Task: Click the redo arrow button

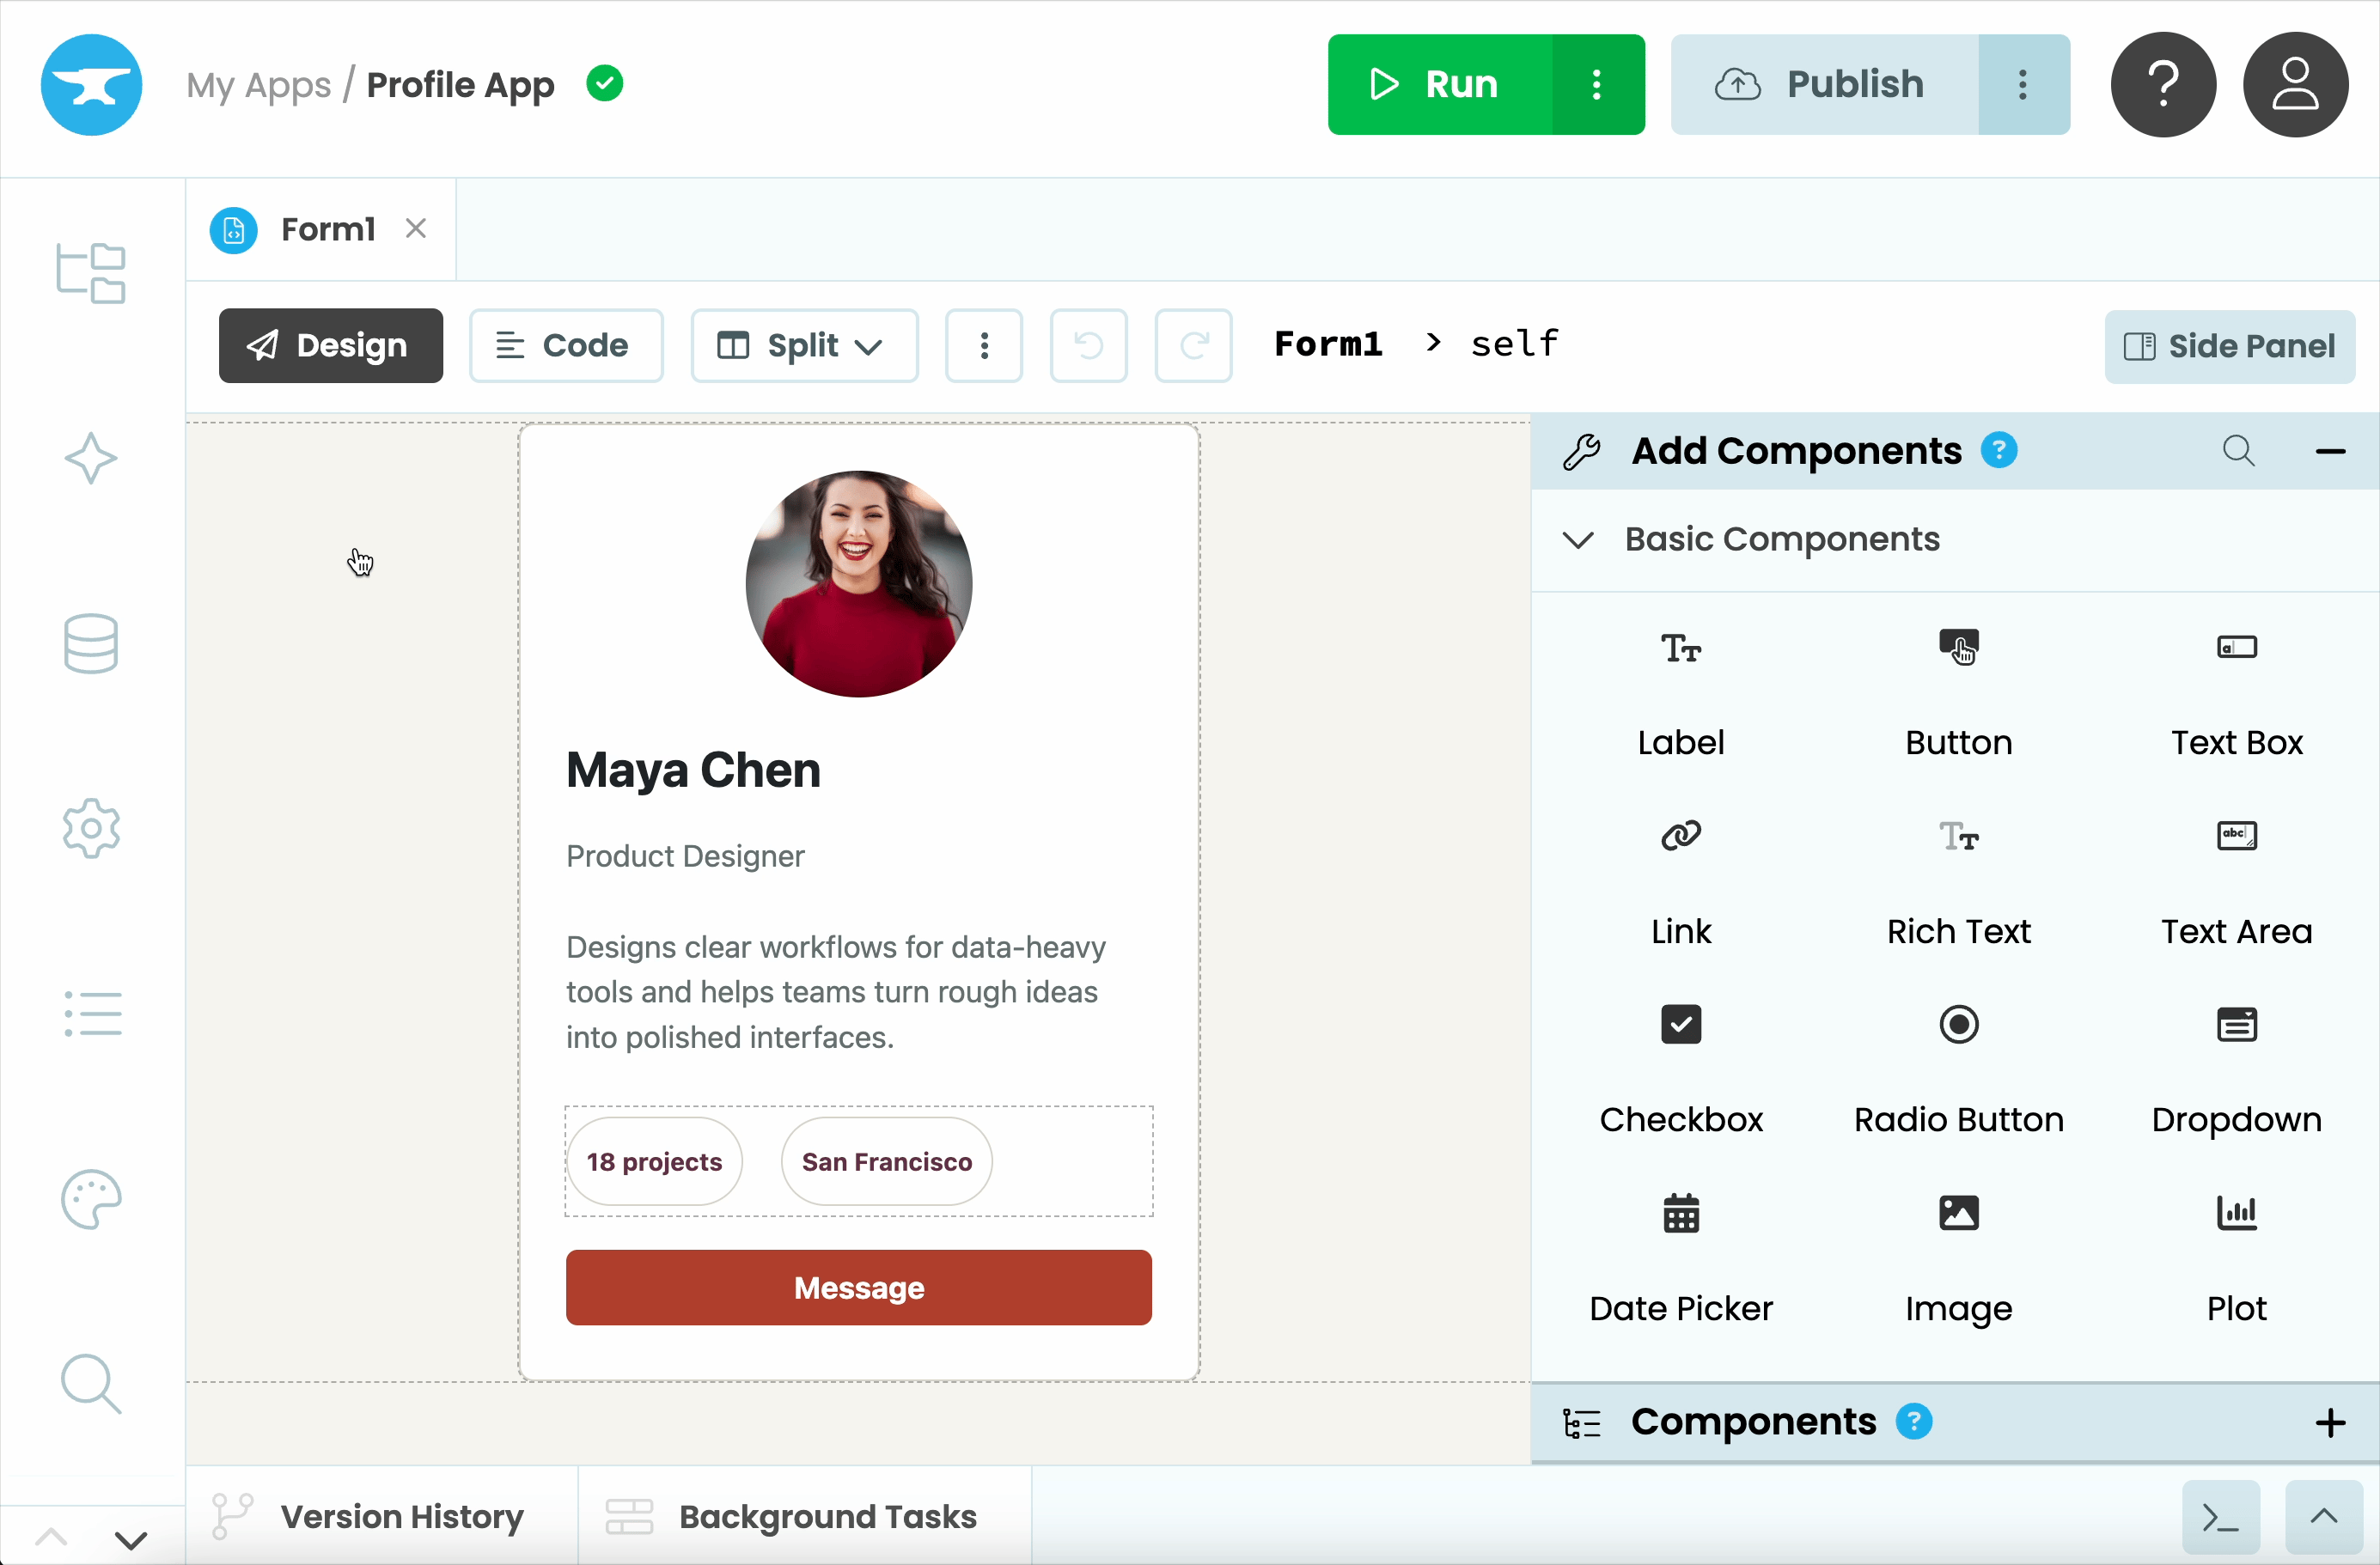Action: tap(1193, 346)
